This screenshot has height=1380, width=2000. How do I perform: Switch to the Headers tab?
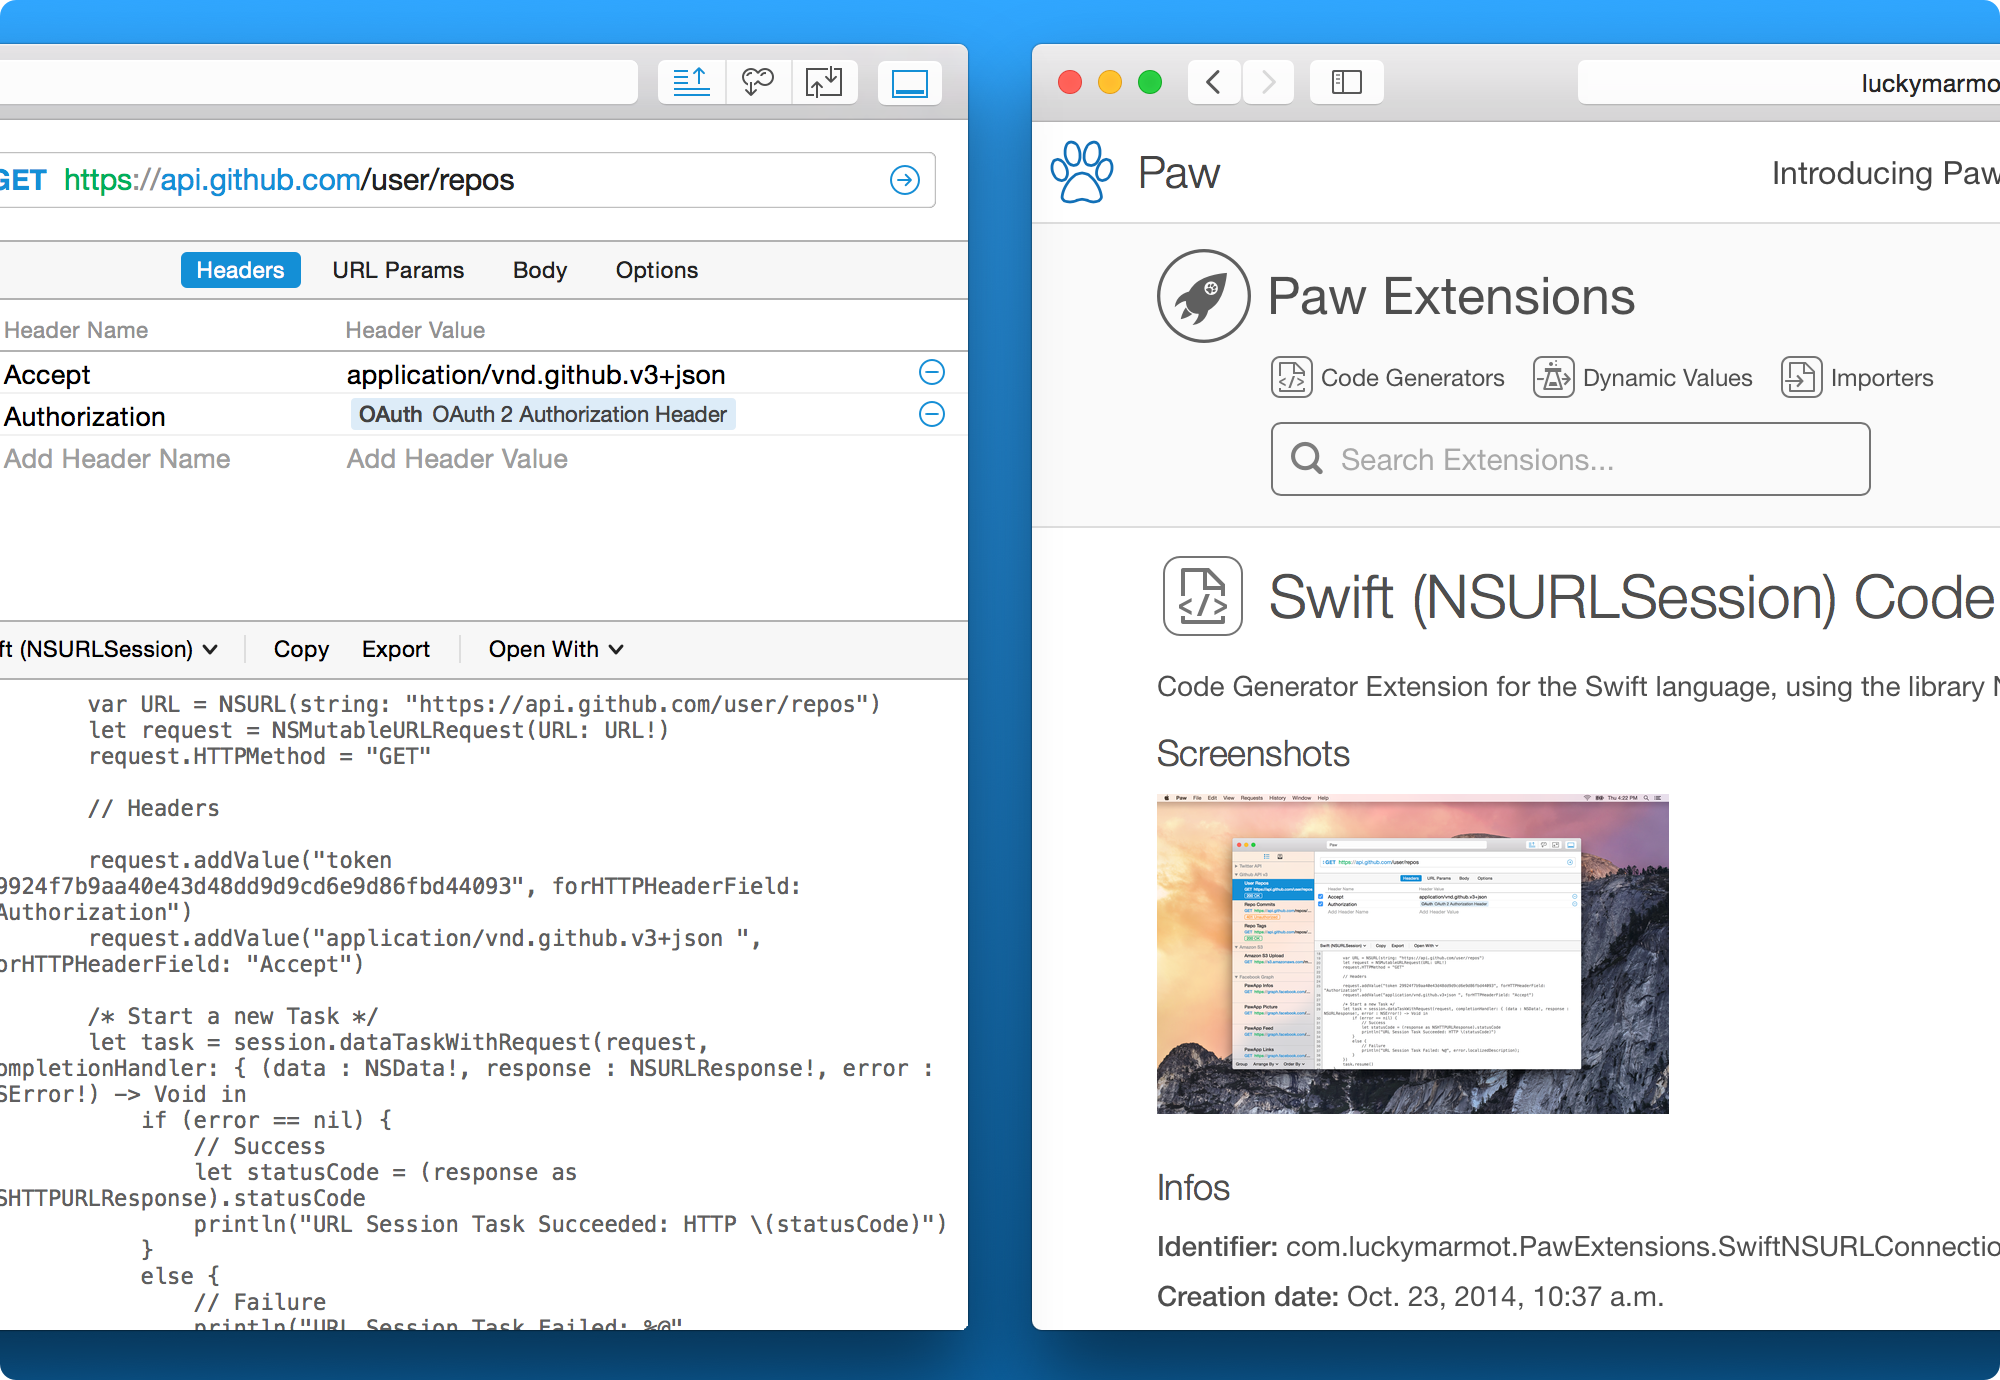pyautogui.click(x=240, y=270)
